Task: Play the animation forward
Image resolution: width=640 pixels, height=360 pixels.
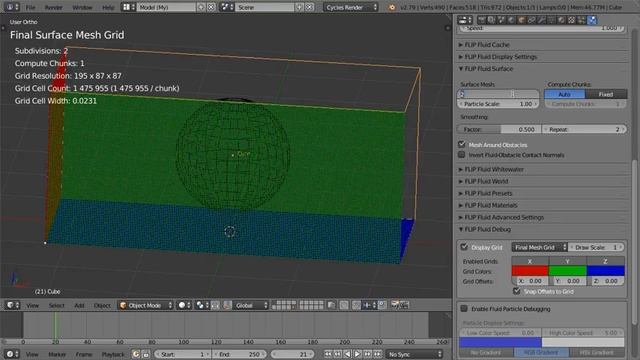Action: coord(357,354)
